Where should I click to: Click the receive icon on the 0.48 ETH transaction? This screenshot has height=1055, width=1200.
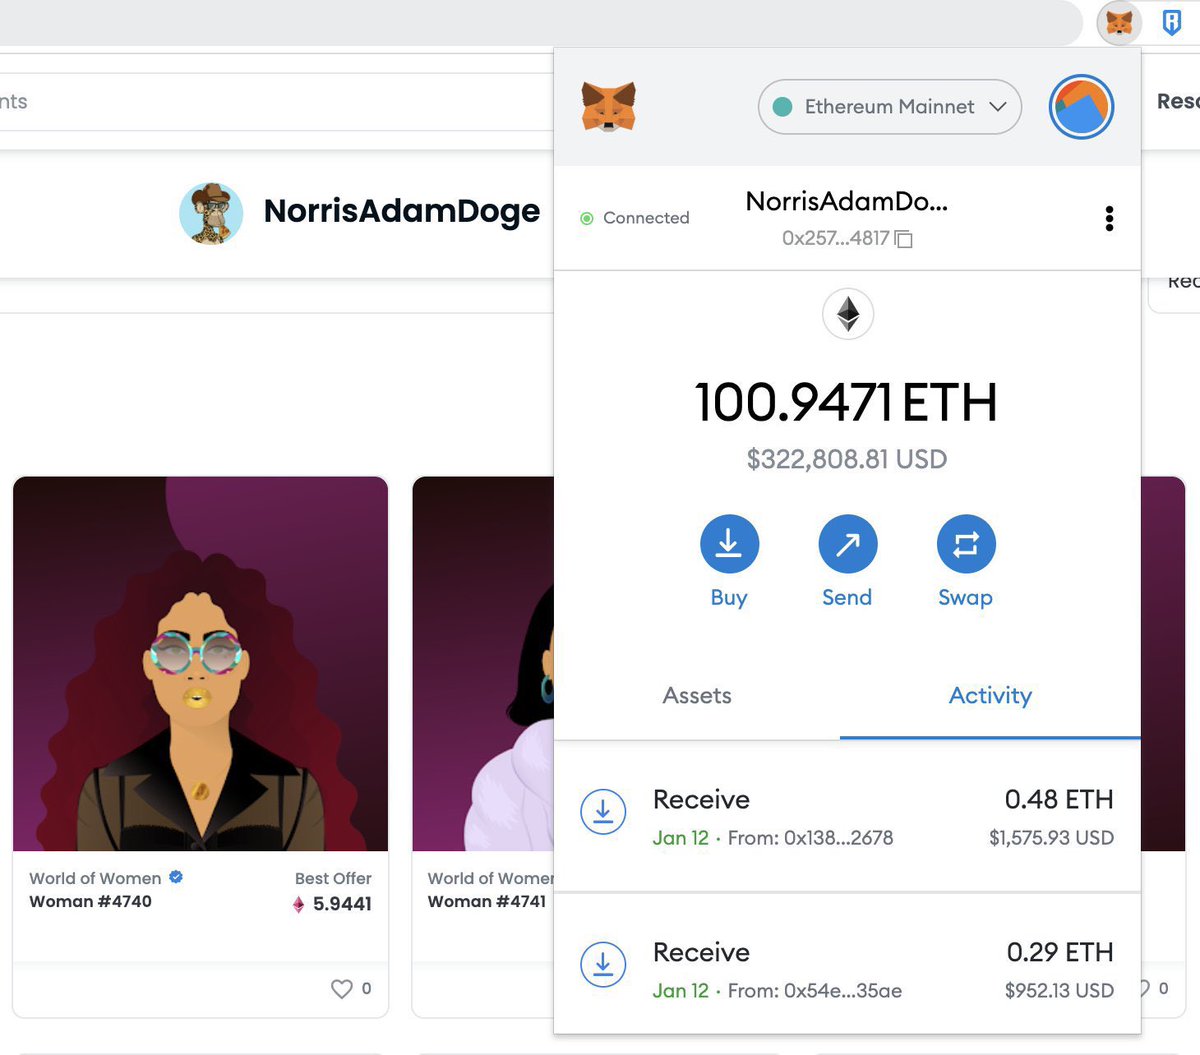[x=603, y=811]
